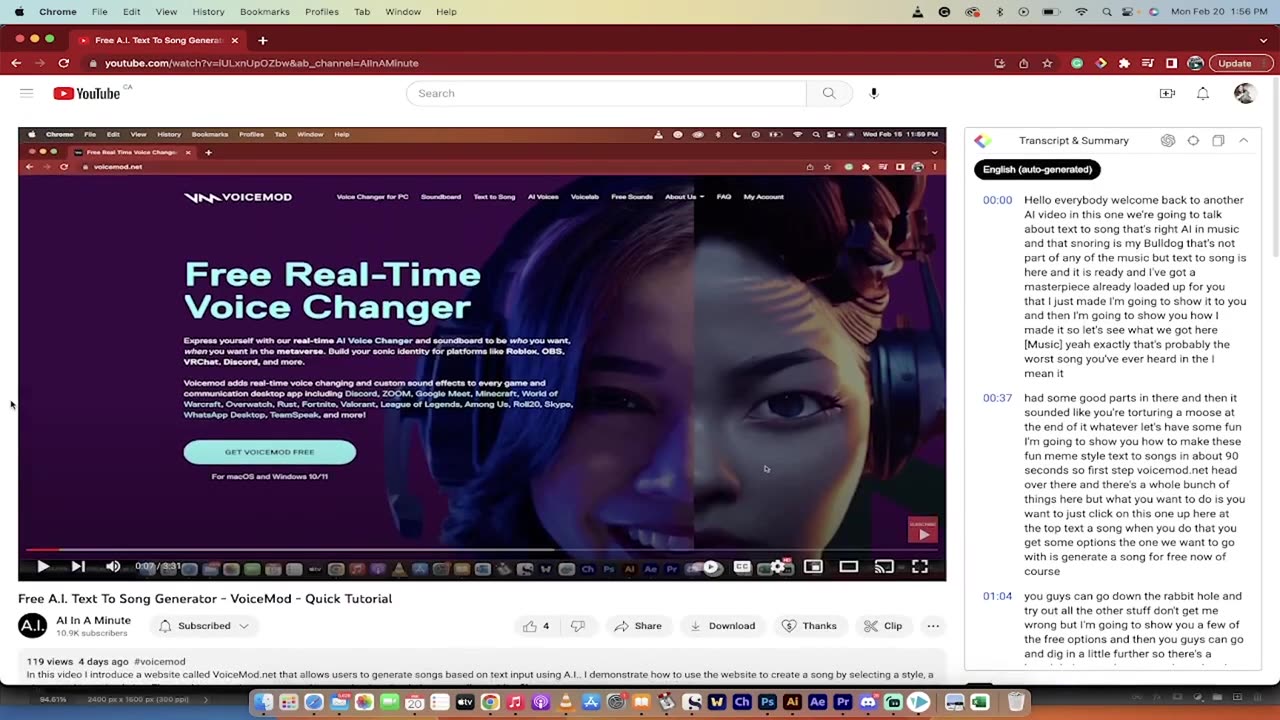This screenshot has width=1280, height=720.
Task: Open Wi-Fi status in the menu bar
Action: 1081,12
